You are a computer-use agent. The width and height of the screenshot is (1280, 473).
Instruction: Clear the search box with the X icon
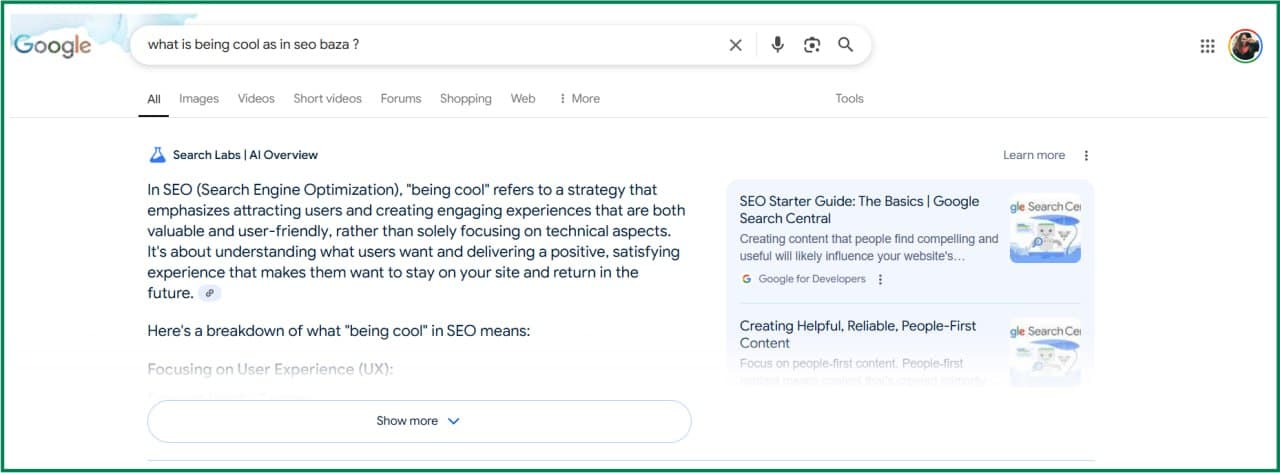tap(736, 45)
